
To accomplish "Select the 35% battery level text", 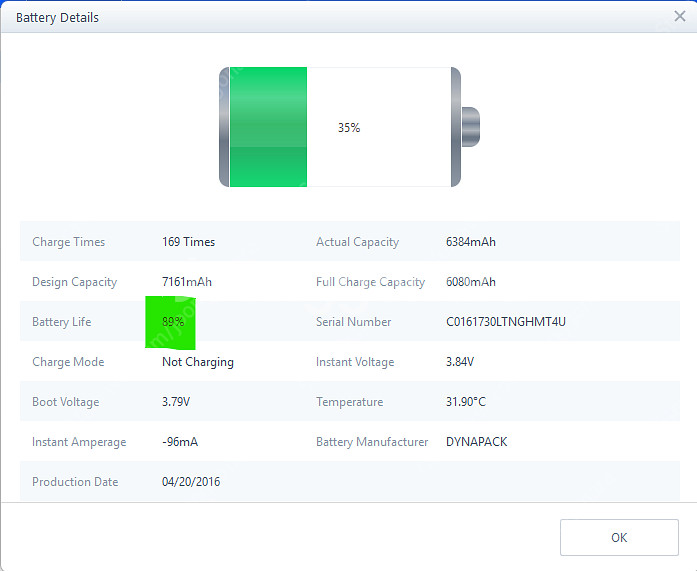I will [349, 128].
